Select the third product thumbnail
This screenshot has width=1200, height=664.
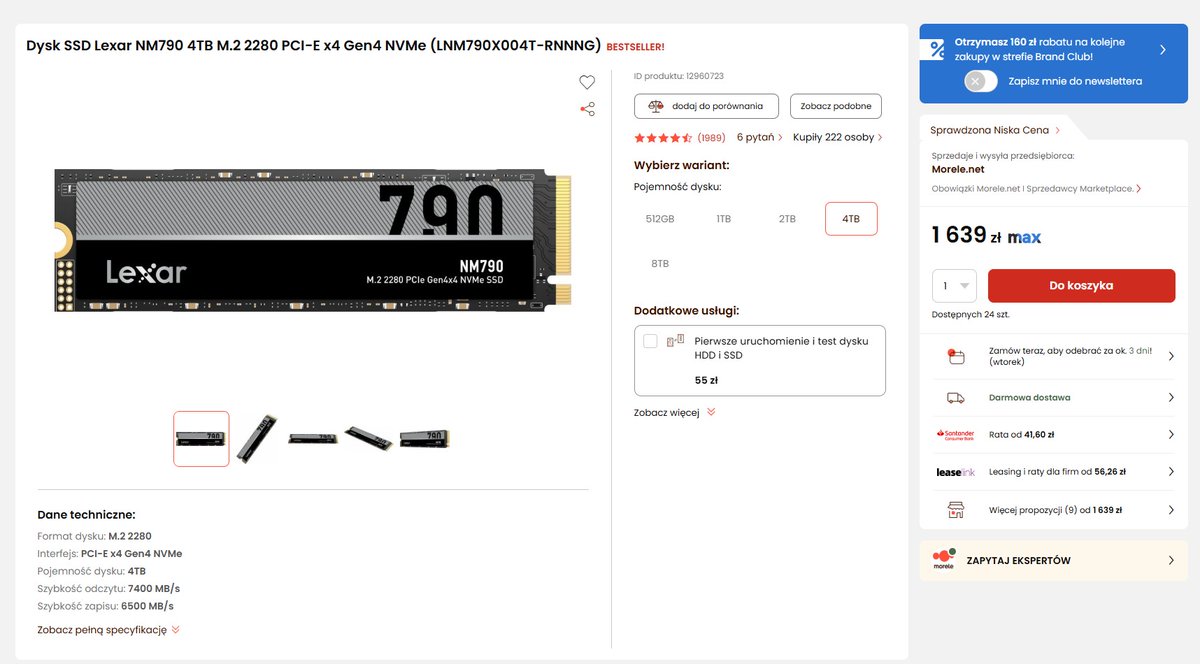click(x=313, y=438)
